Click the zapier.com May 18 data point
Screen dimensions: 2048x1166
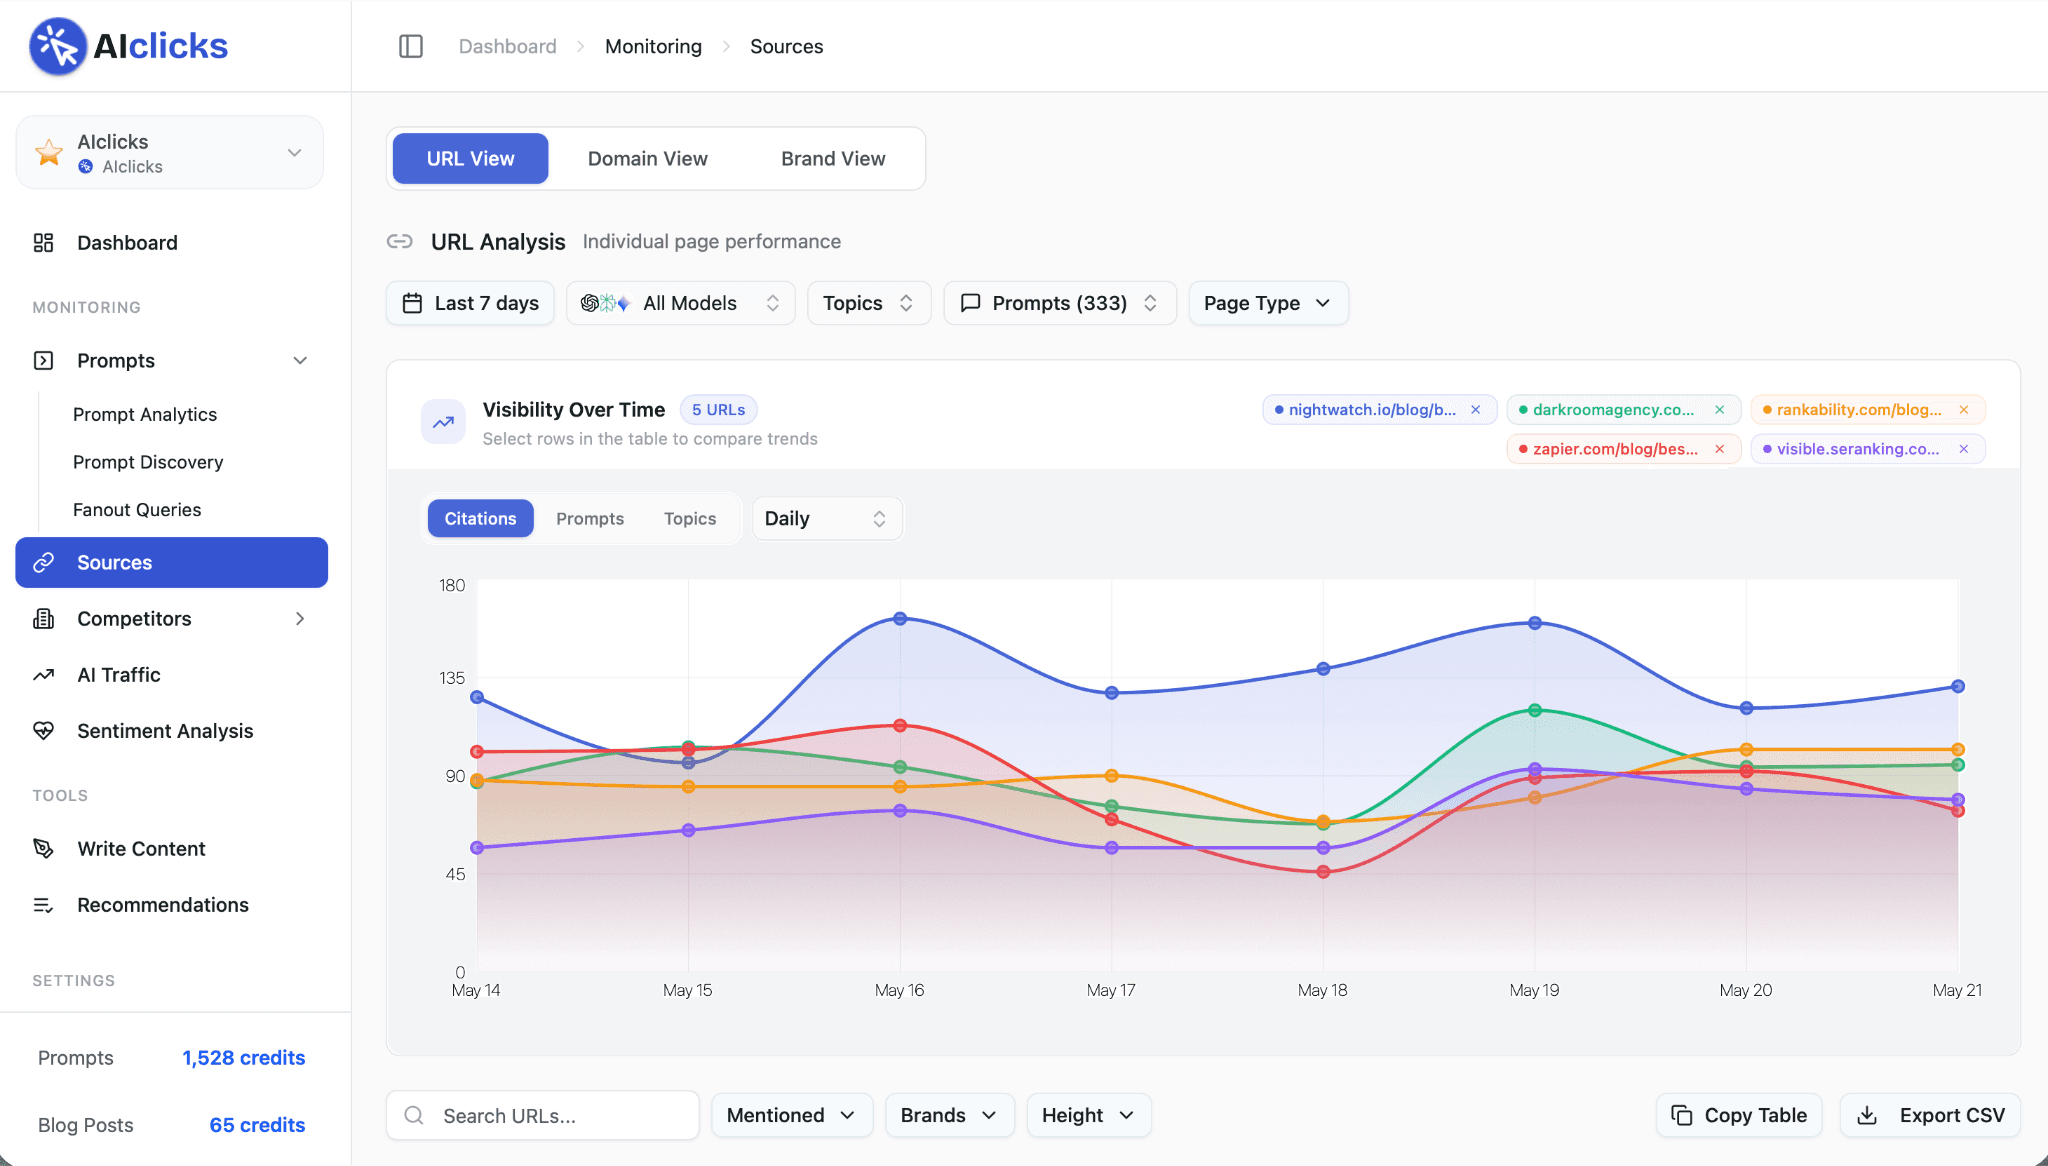pyautogui.click(x=1323, y=872)
